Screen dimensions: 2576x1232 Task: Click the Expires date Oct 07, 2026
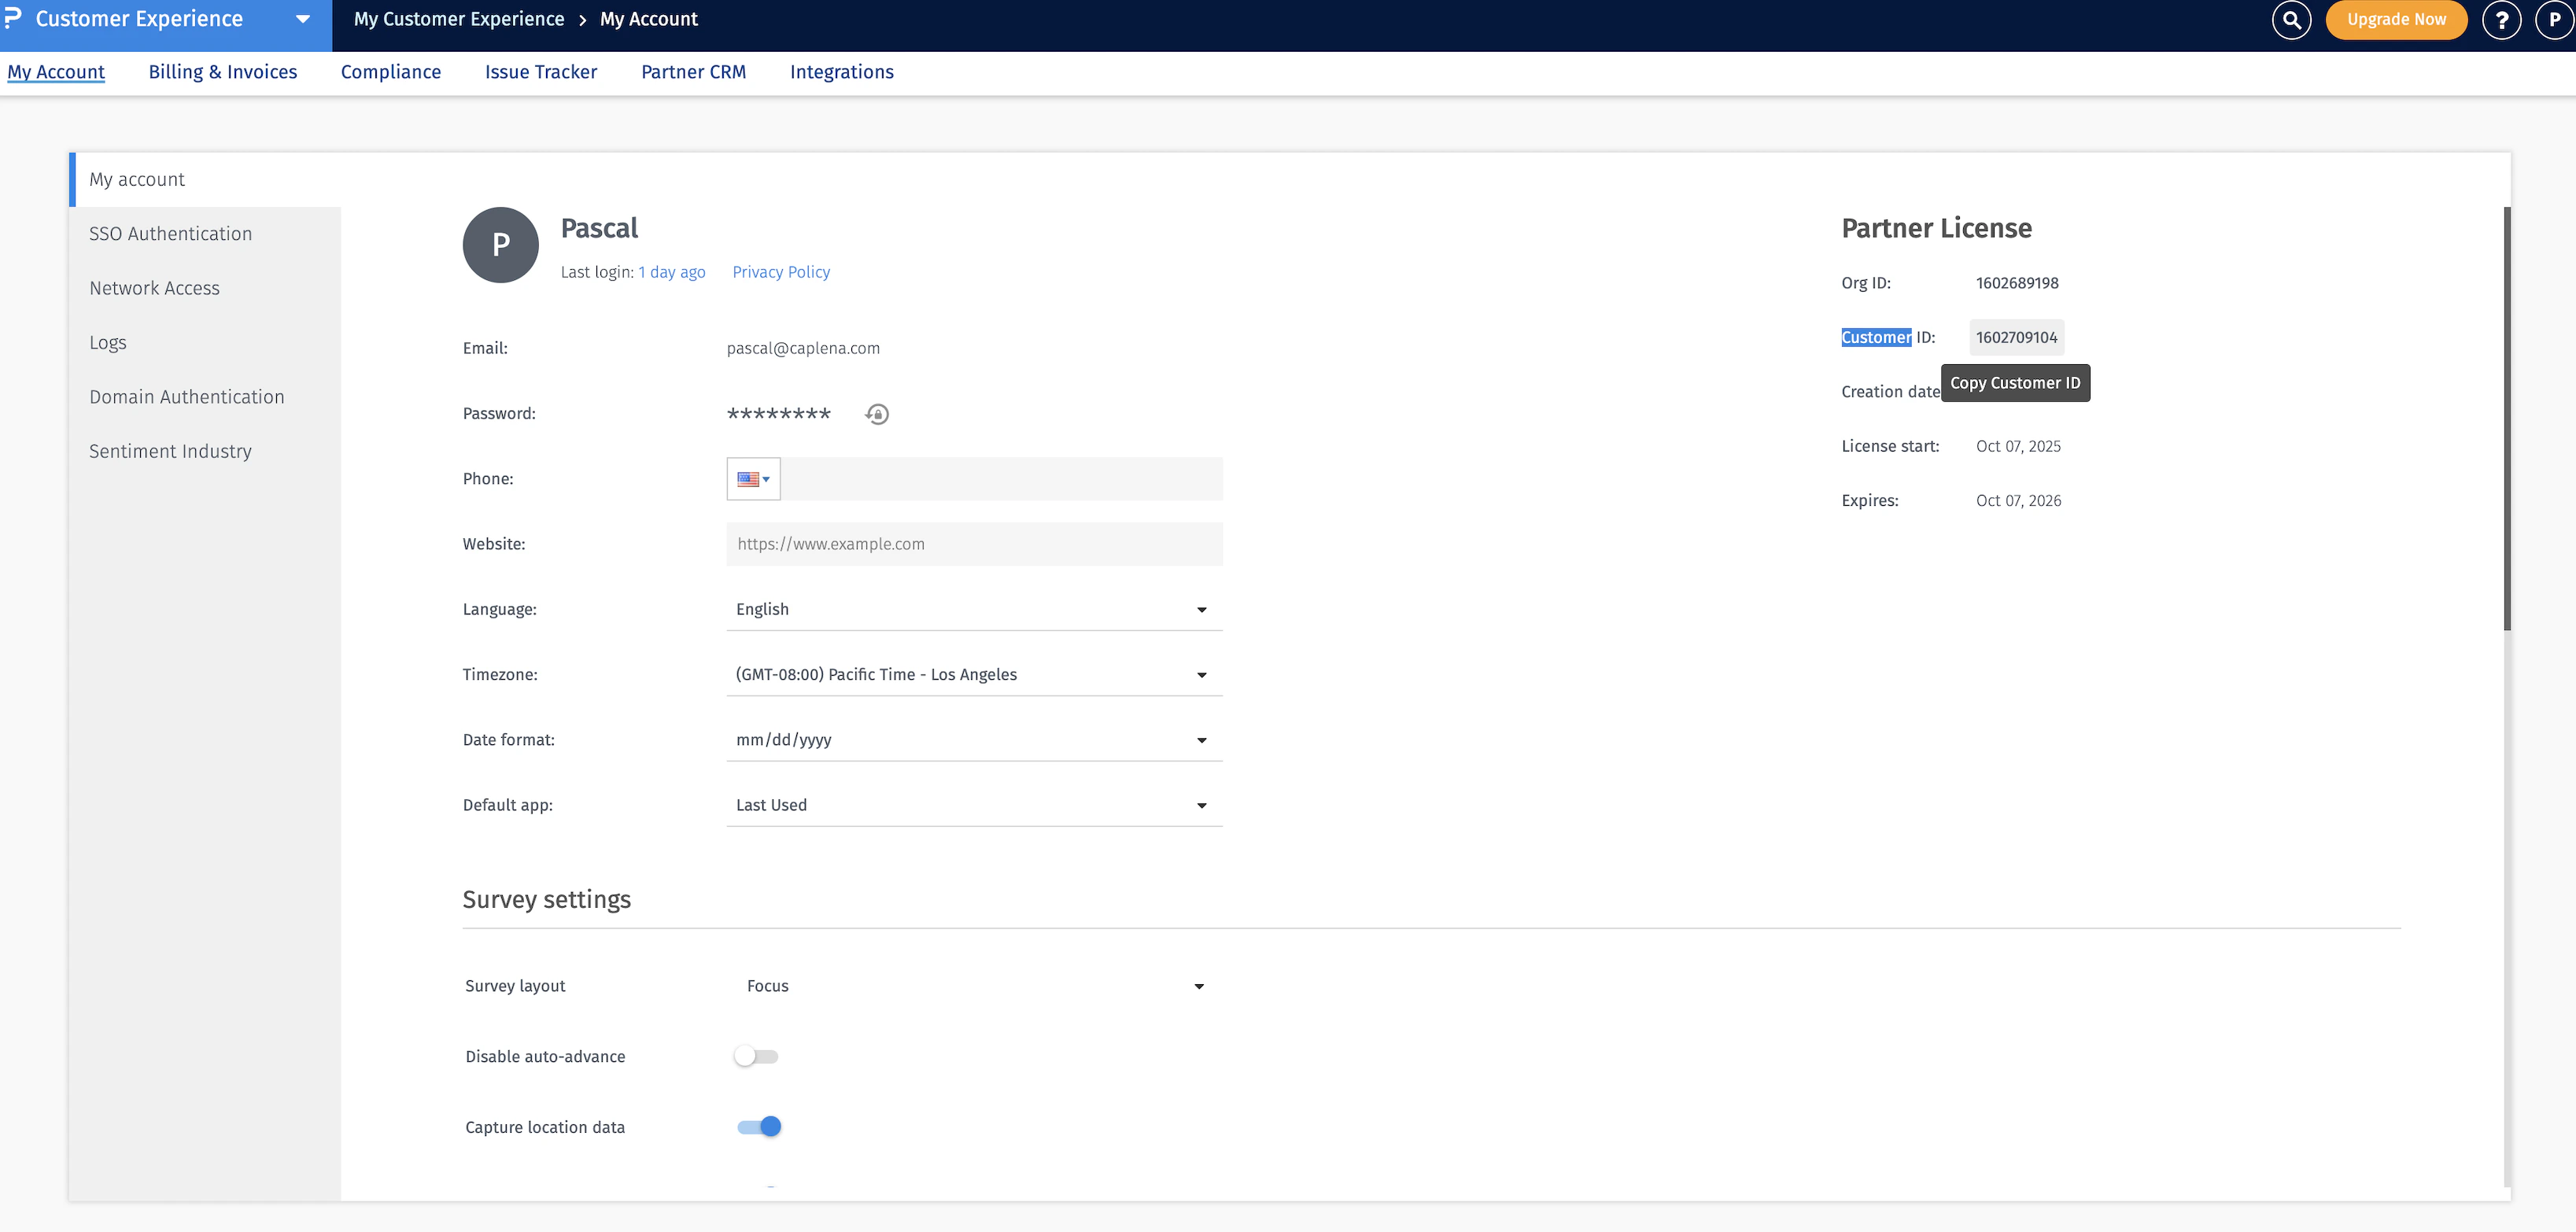tap(2018, 501)
